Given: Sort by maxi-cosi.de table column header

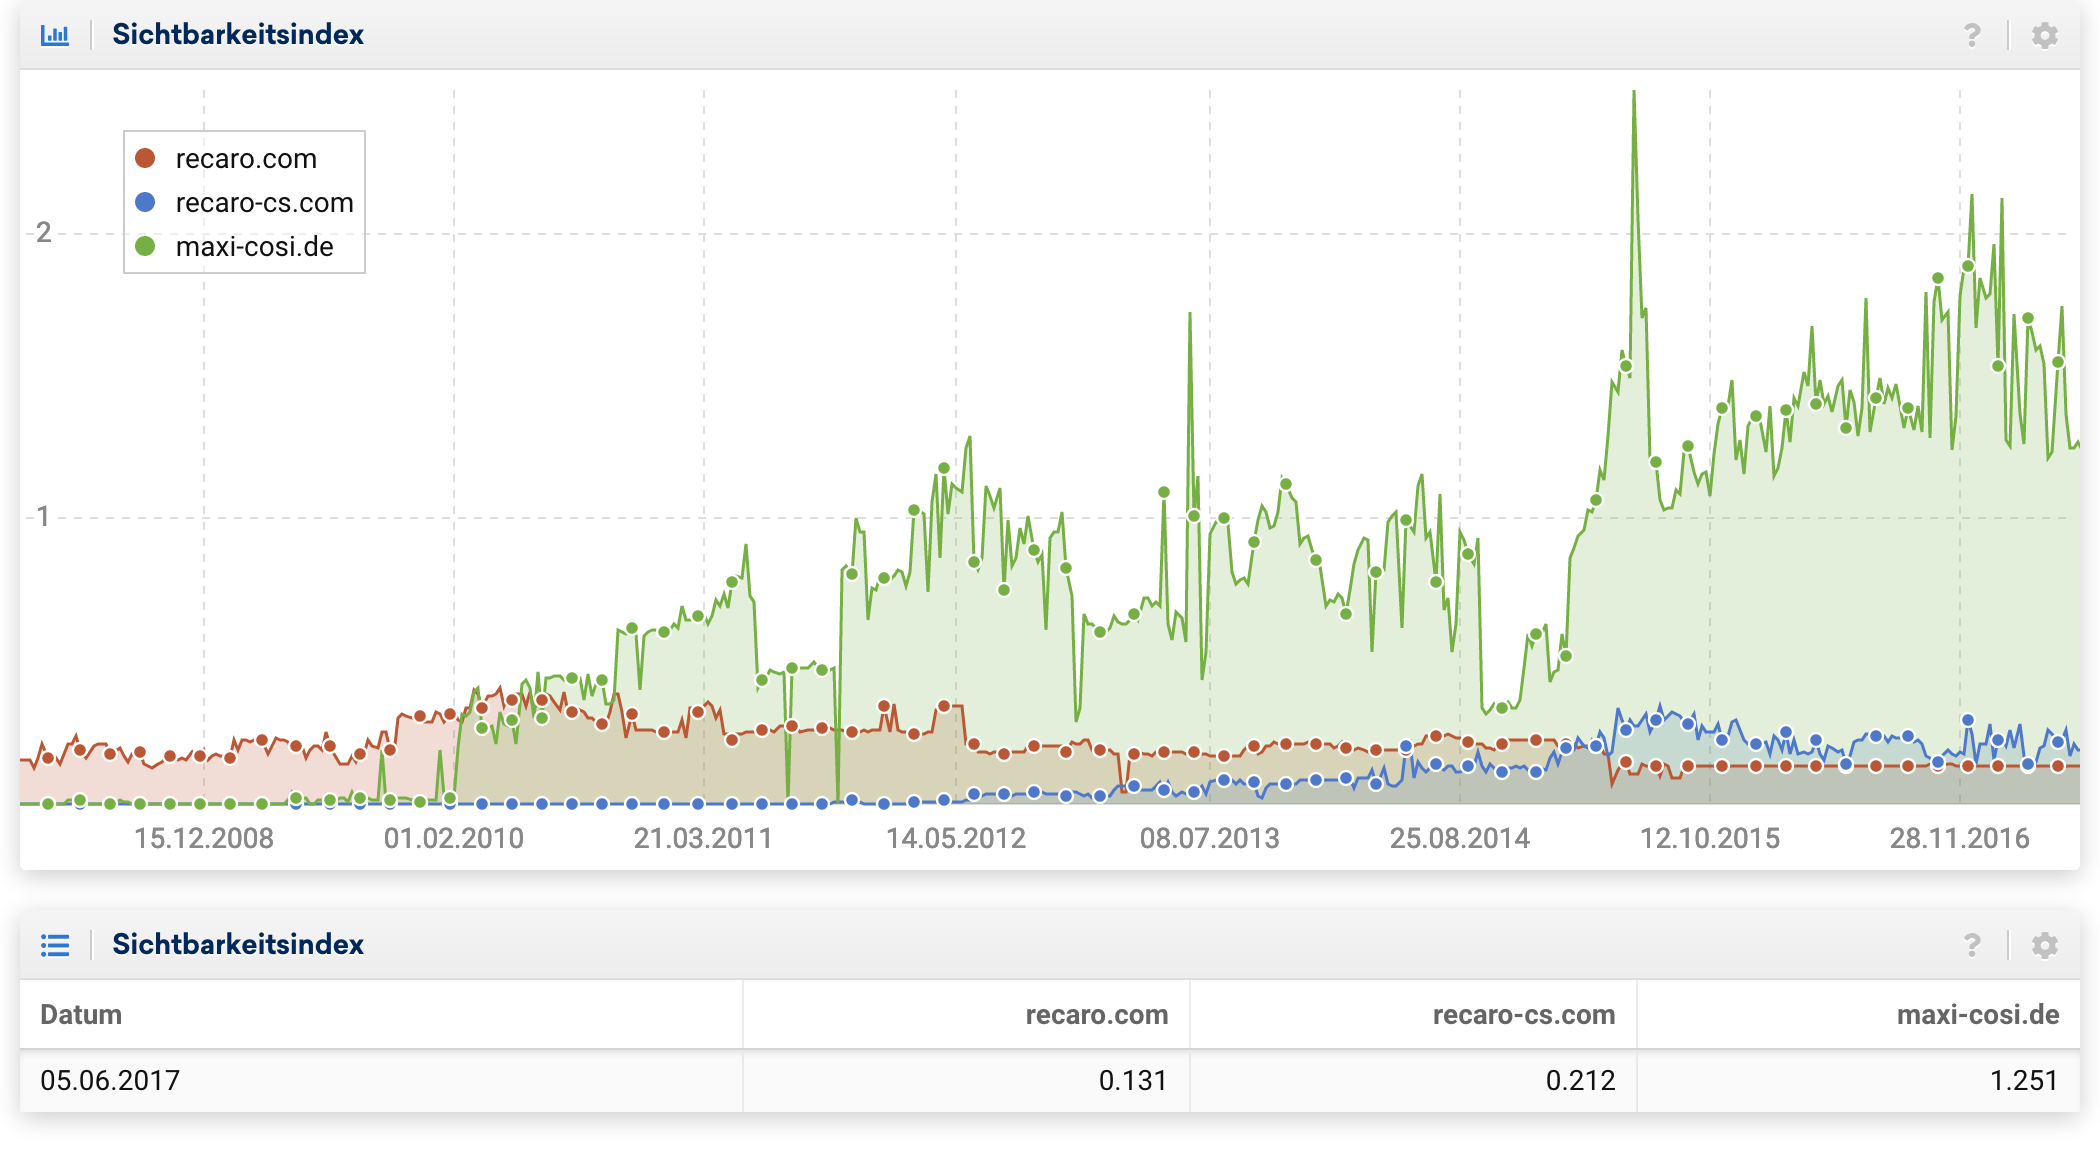Looking at the screenshot, I should (1977, 1015).
